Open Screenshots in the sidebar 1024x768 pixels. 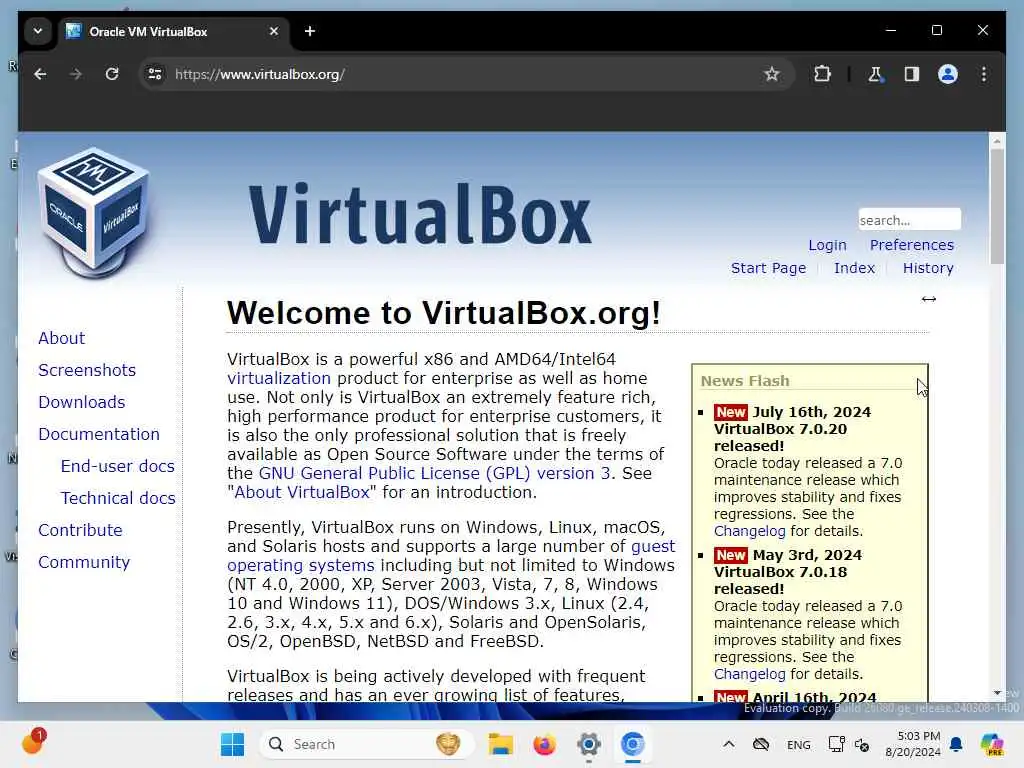87,370
